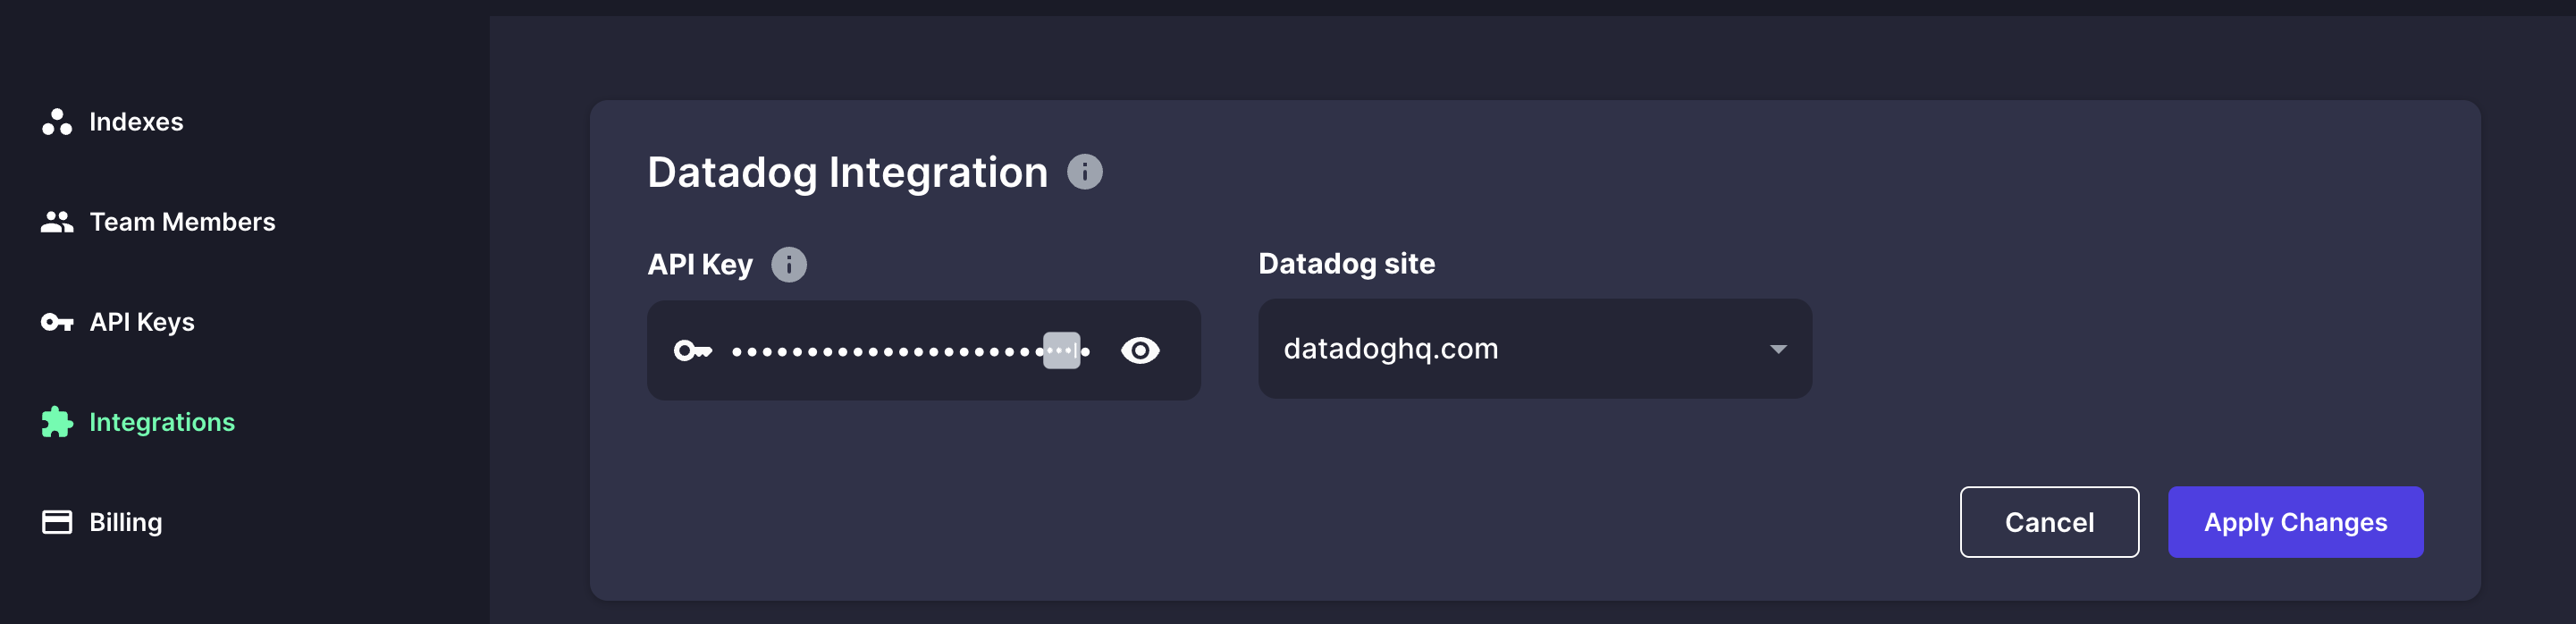This screenshot has height=624, width=2576.
Task: Click info icon beside the API Key label
Action: coord(788,265)
